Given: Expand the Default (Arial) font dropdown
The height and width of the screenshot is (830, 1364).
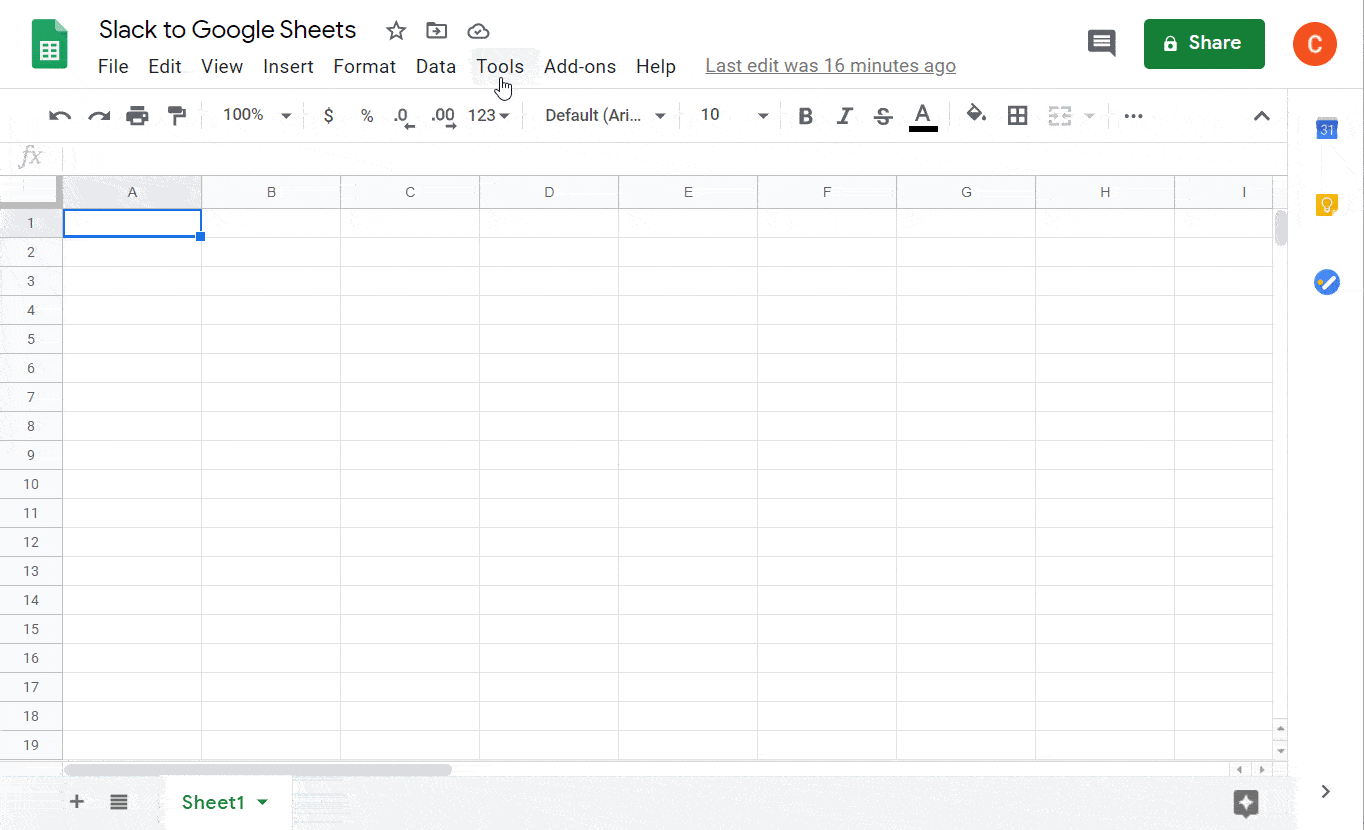Looking at the screenshot, I should tap(605, 116).
